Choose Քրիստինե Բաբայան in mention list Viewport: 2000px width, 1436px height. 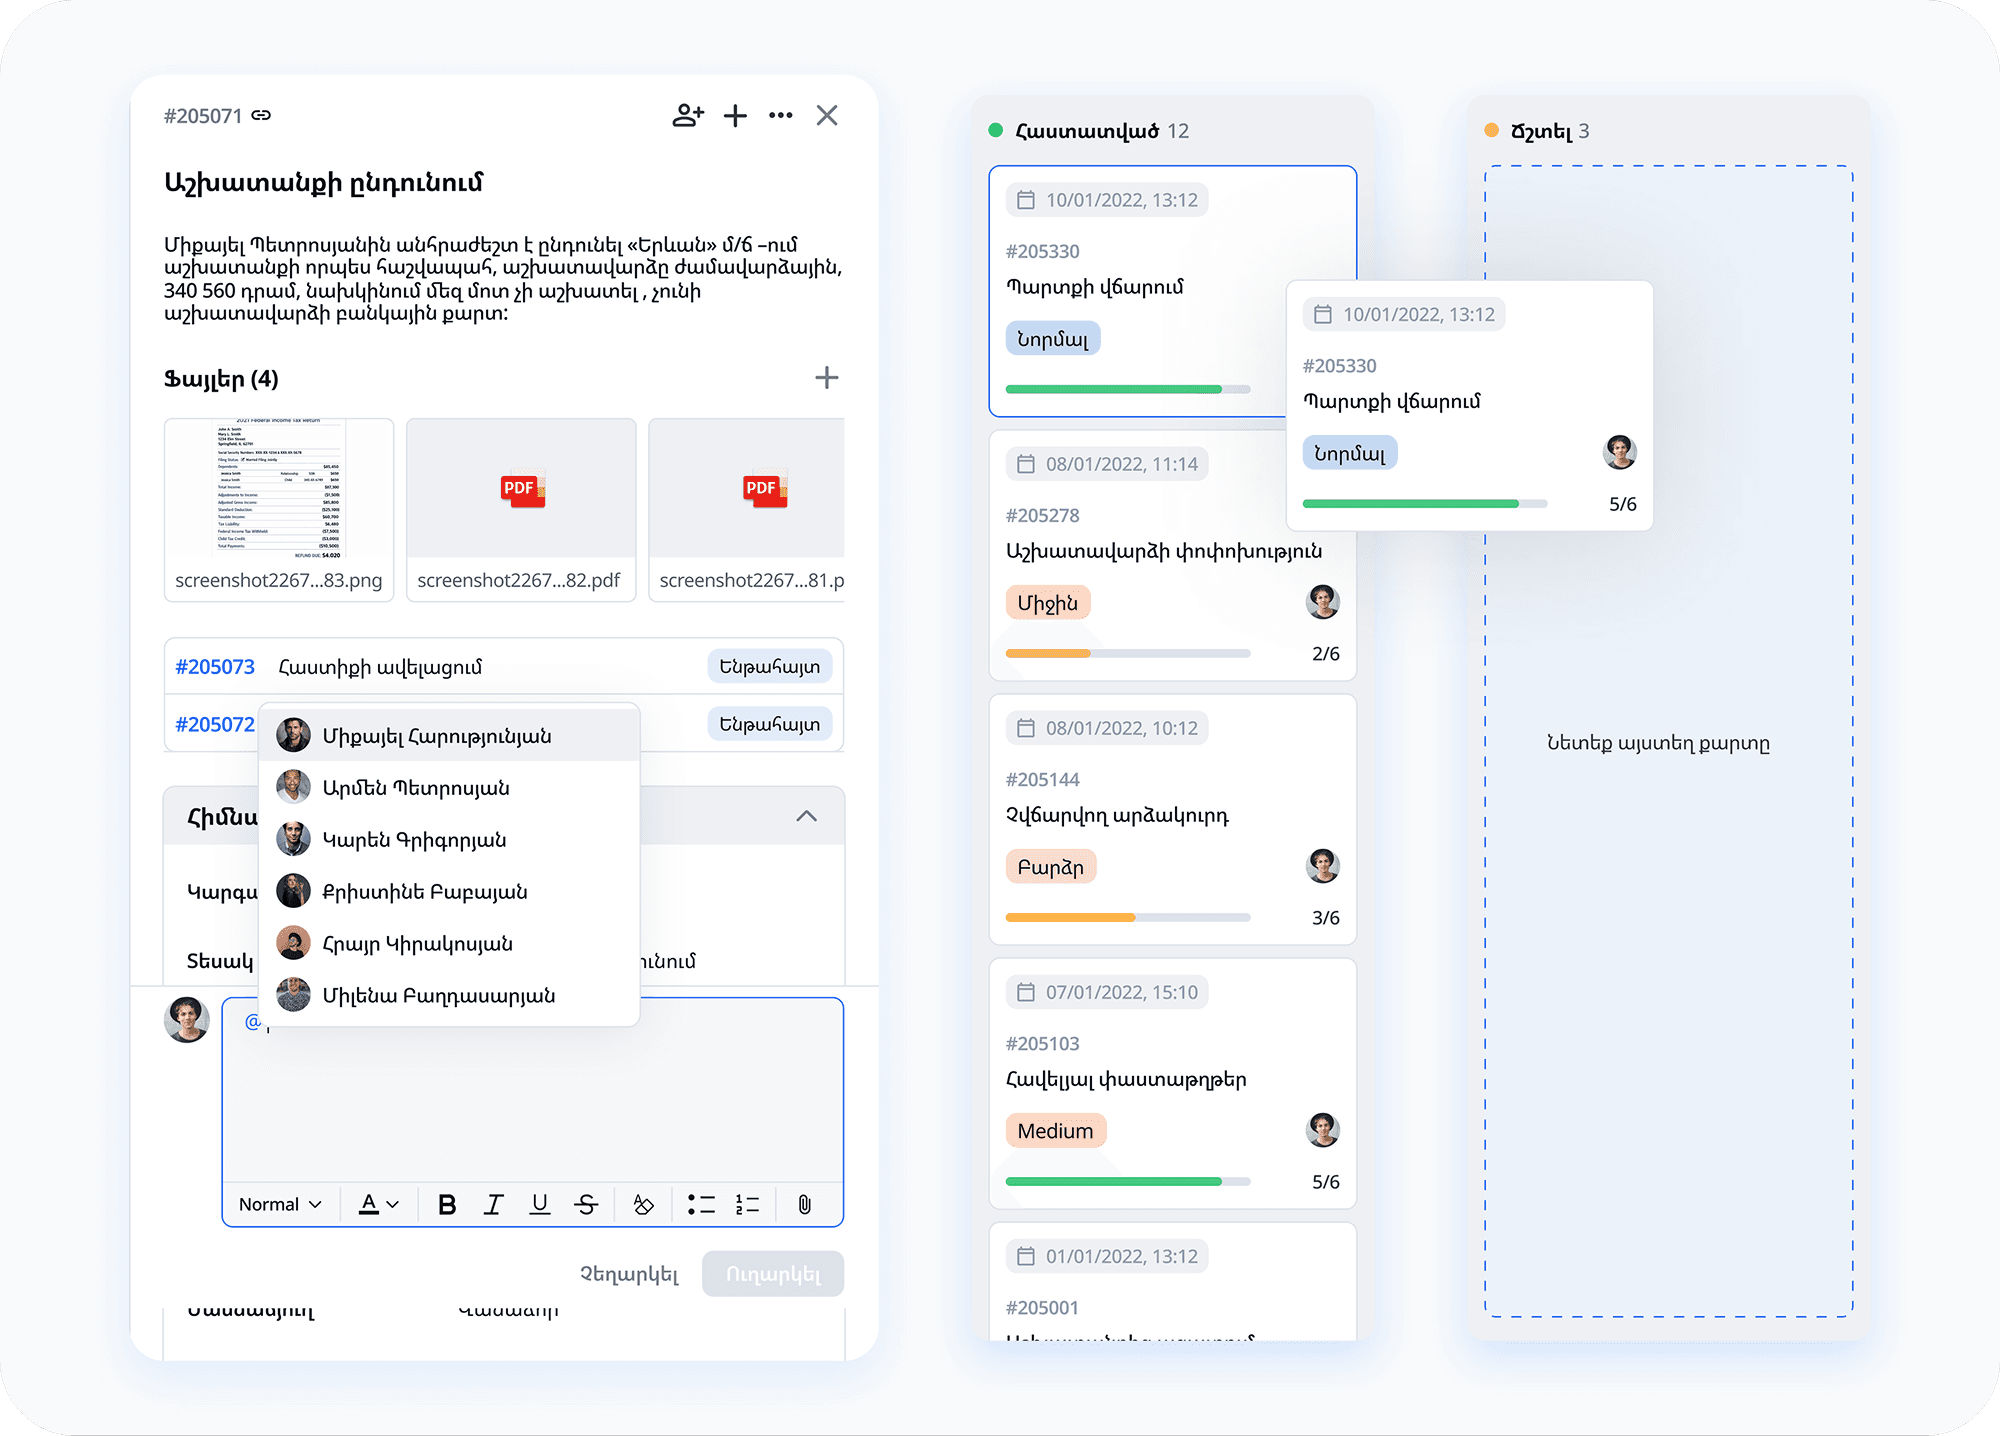424,892
